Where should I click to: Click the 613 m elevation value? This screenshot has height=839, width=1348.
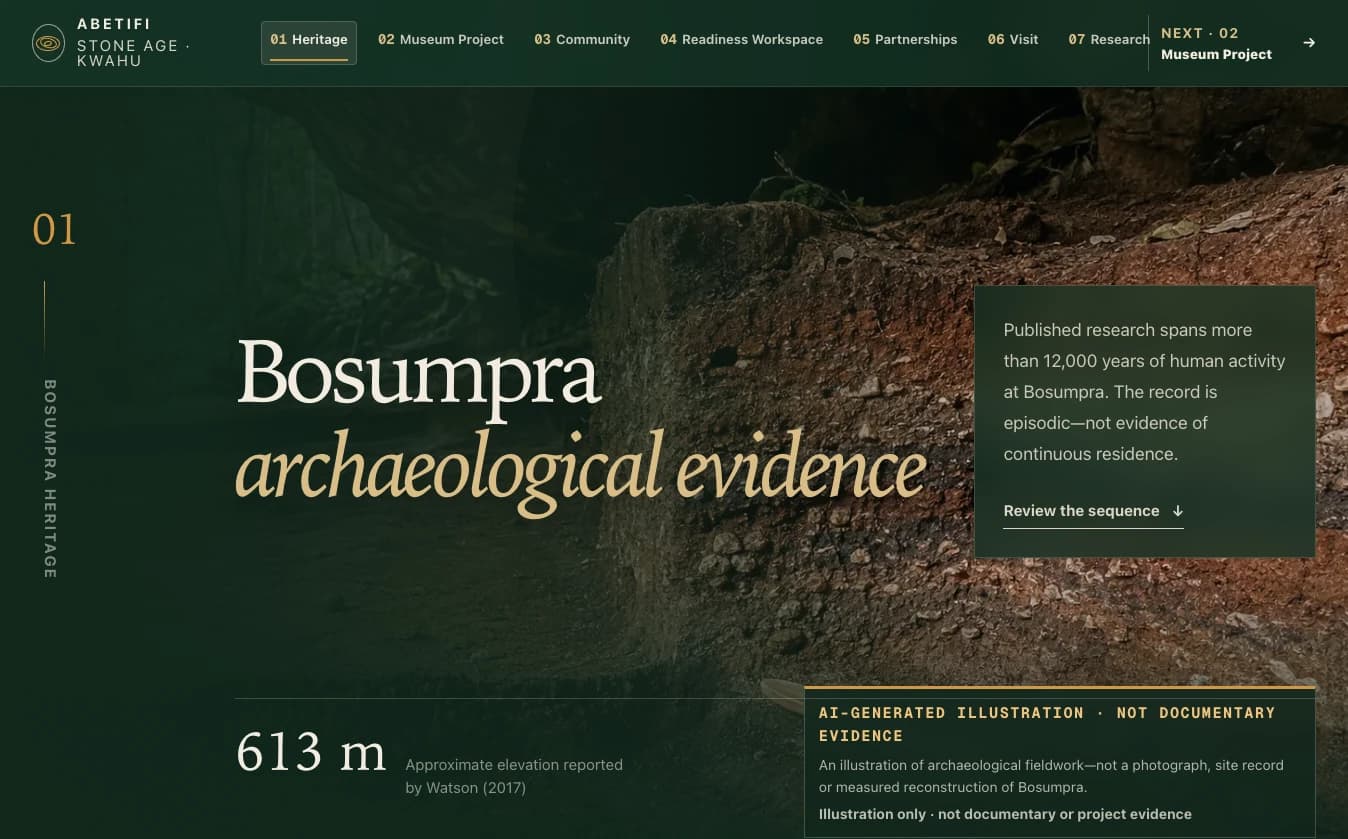[x=311, y=752]
